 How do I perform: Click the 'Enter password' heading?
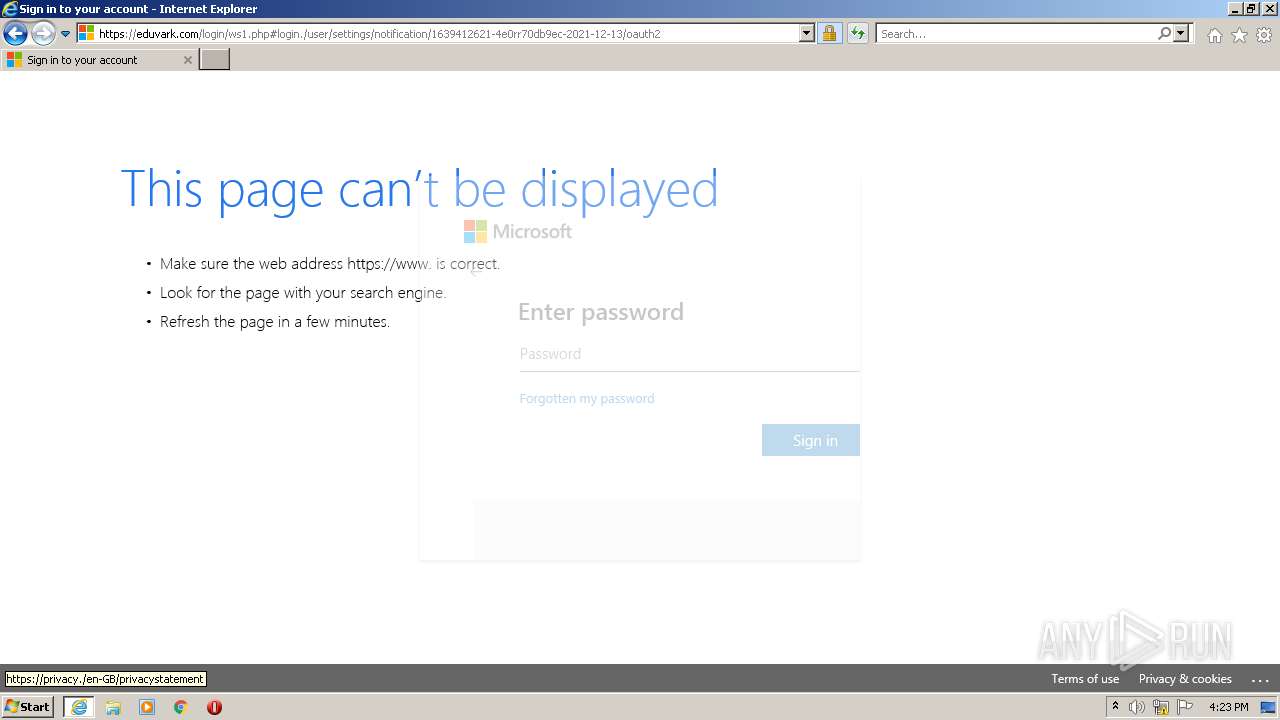[x=601, y=312]
